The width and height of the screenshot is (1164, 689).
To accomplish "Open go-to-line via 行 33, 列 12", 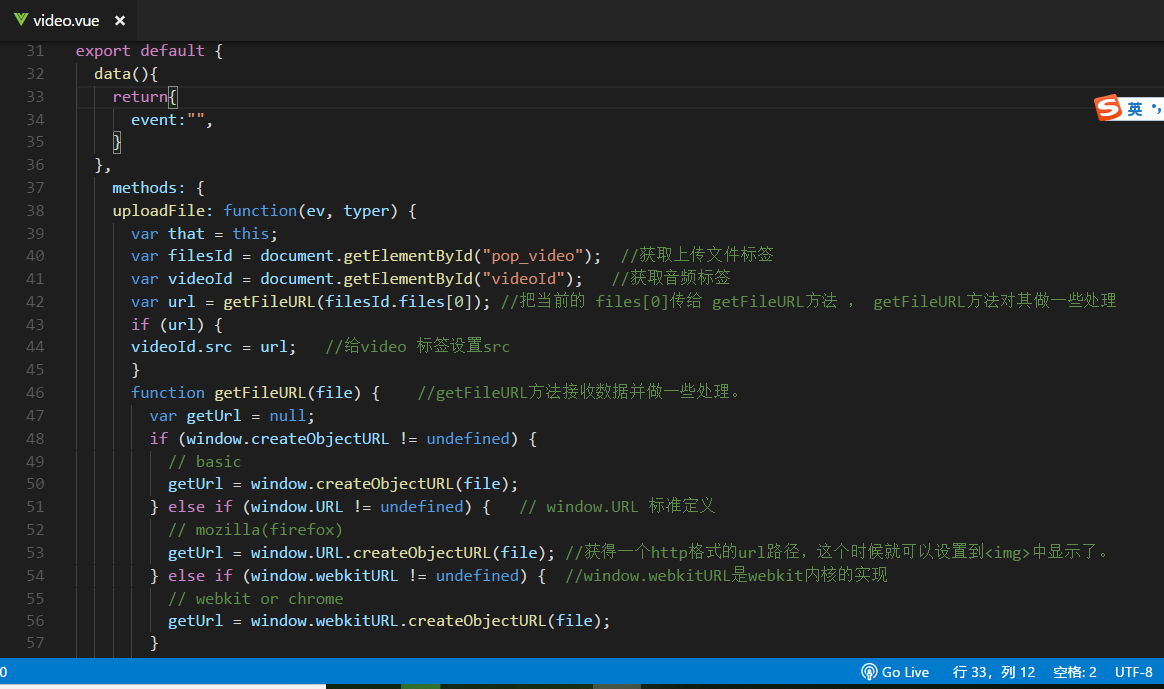I will coord(993,672).
